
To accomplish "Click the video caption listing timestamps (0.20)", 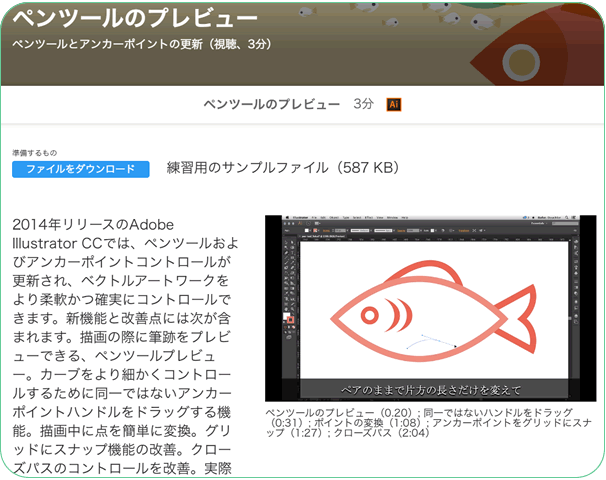I will 428,423.
